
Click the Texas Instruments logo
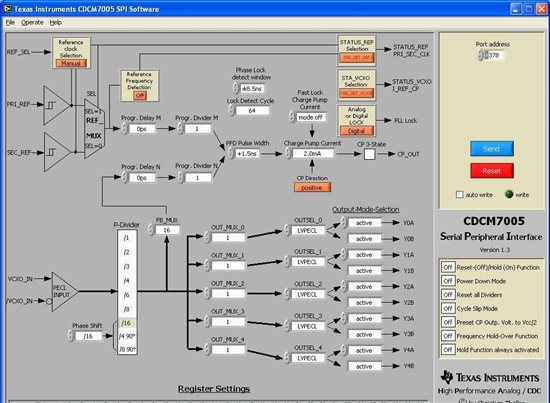pyautogui.click(x=490, y=378)
